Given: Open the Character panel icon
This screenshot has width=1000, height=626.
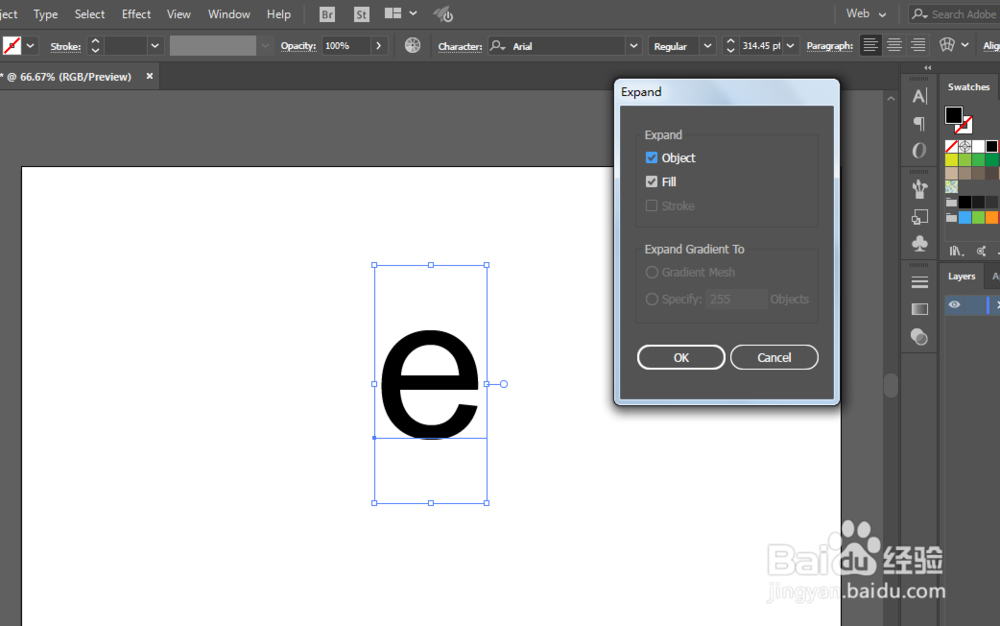Looking at the screenshot, I should pos(919,96).
